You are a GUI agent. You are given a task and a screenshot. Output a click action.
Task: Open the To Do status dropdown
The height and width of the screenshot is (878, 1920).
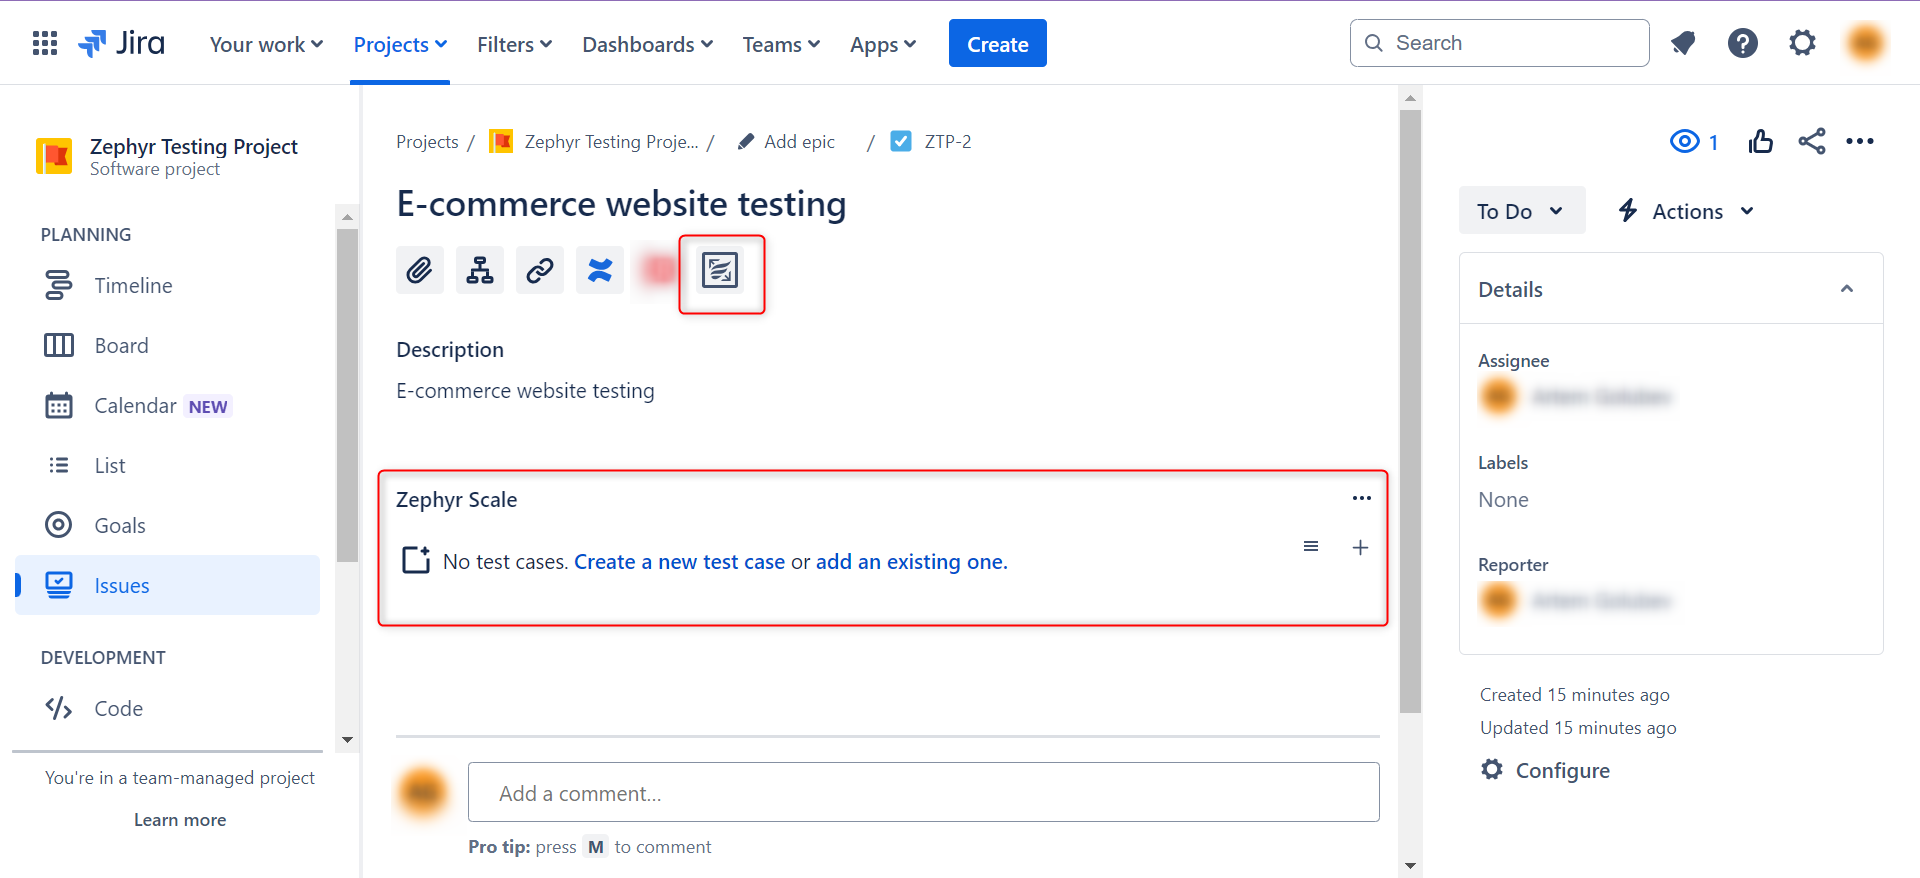(1521, 211)
